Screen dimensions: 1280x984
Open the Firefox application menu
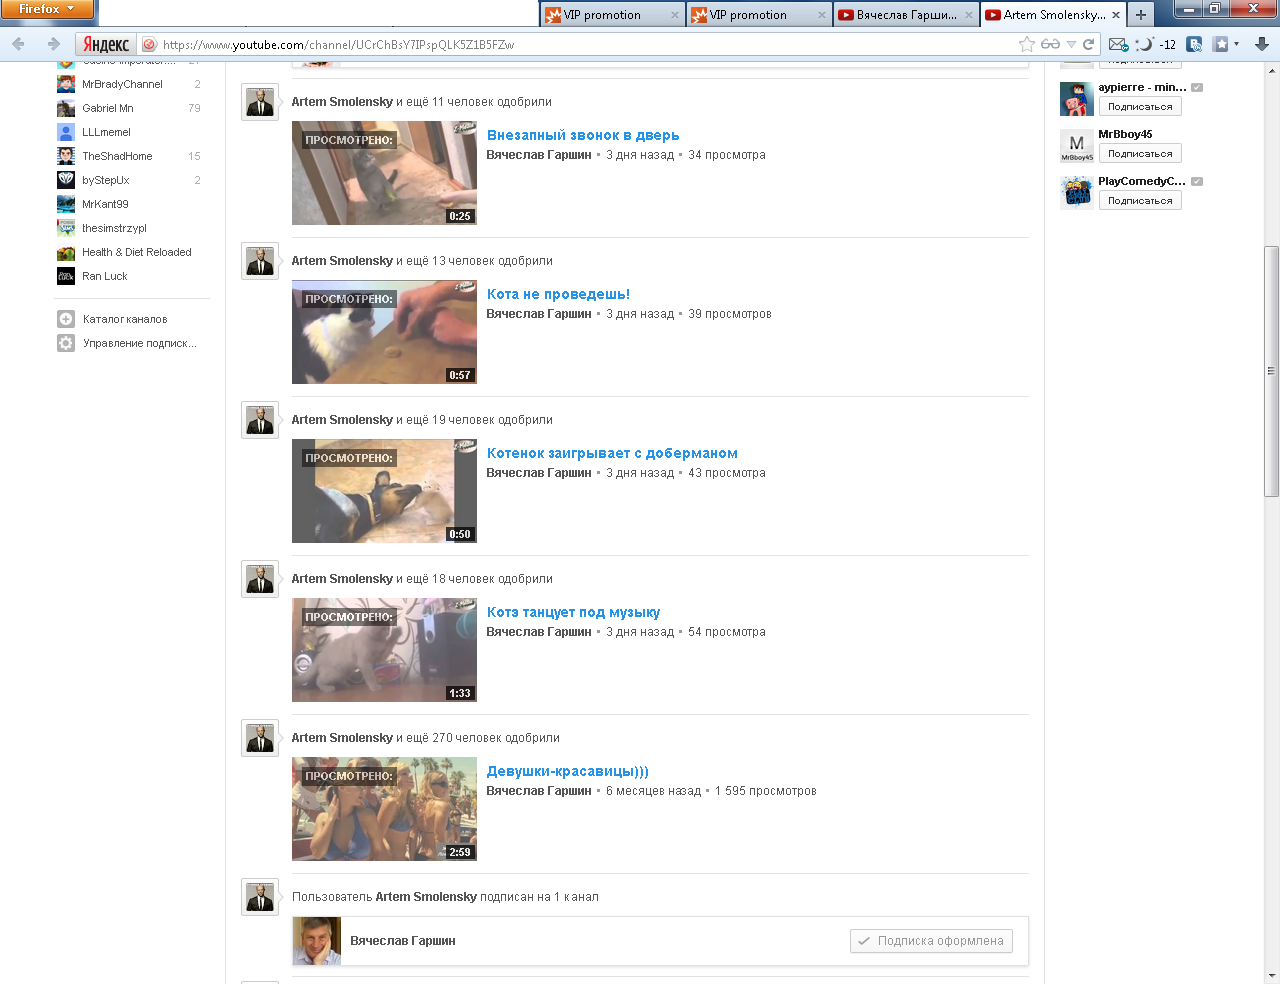pos(46,10)
